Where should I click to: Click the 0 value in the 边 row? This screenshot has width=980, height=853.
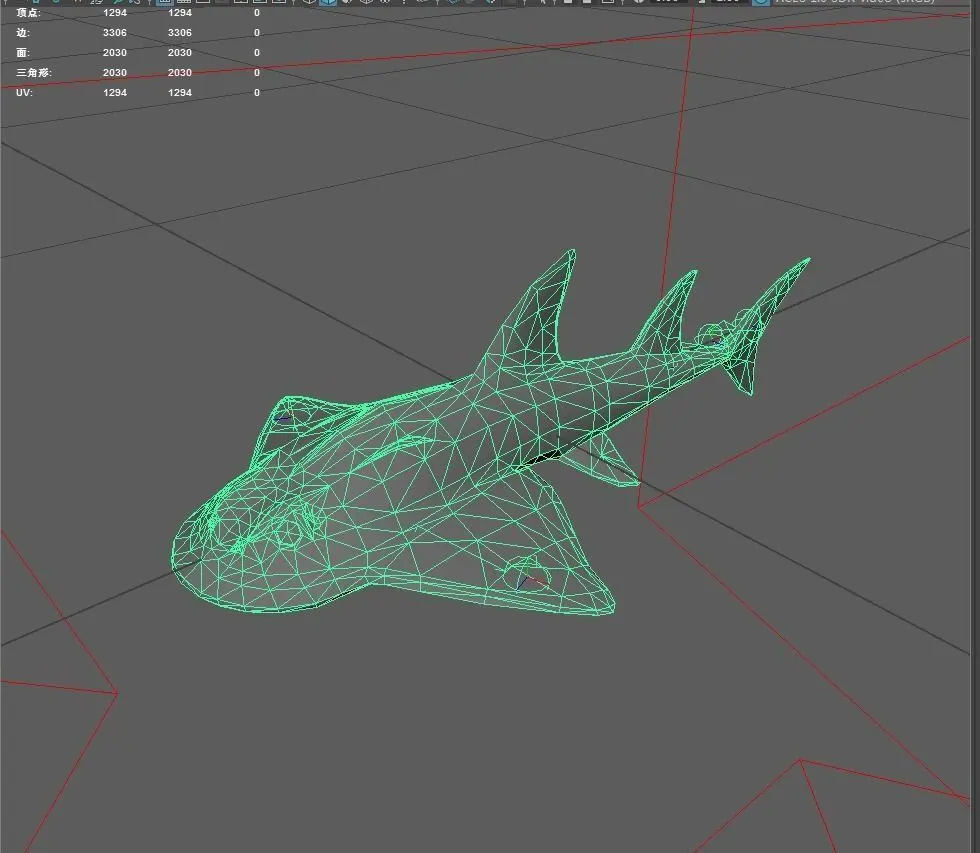tap(257, 32)
